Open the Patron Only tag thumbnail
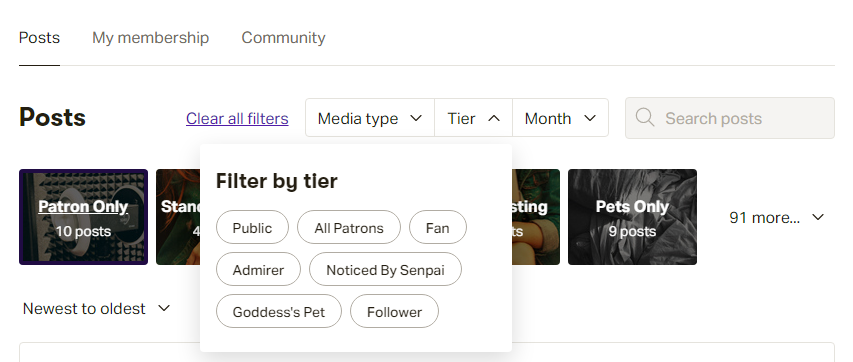The image size is (853, 362). 83,217
